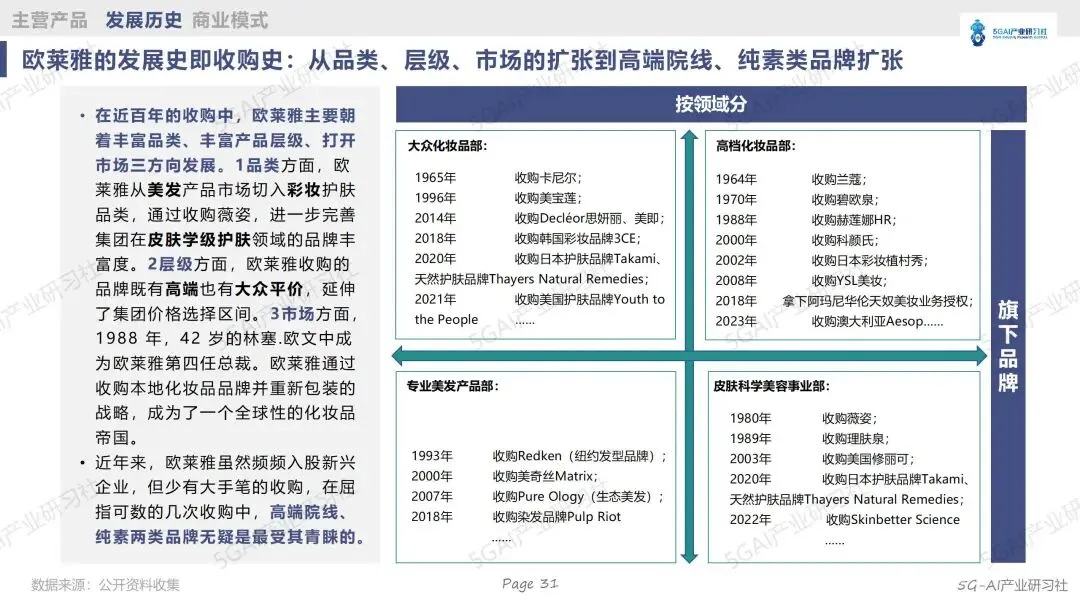Select the 发展历史 section label
The width and height of the screenshot is (1080, 608).
[x=143, y=20]
